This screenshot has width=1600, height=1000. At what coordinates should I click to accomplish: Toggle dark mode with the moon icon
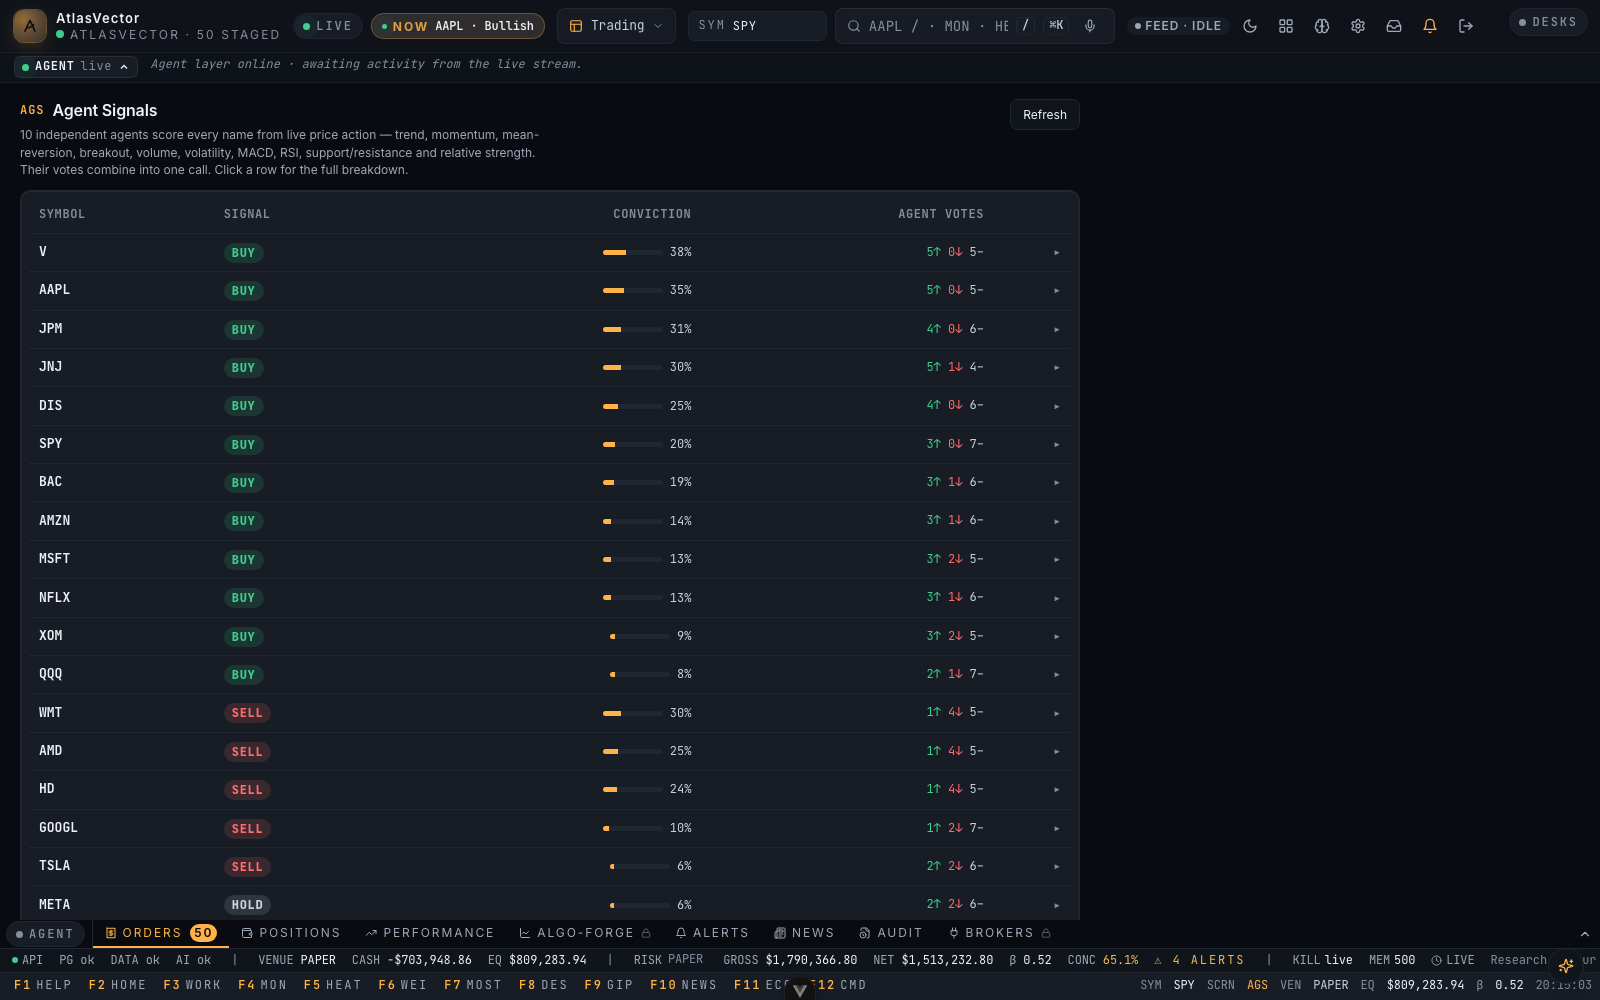click(1250, 26)
